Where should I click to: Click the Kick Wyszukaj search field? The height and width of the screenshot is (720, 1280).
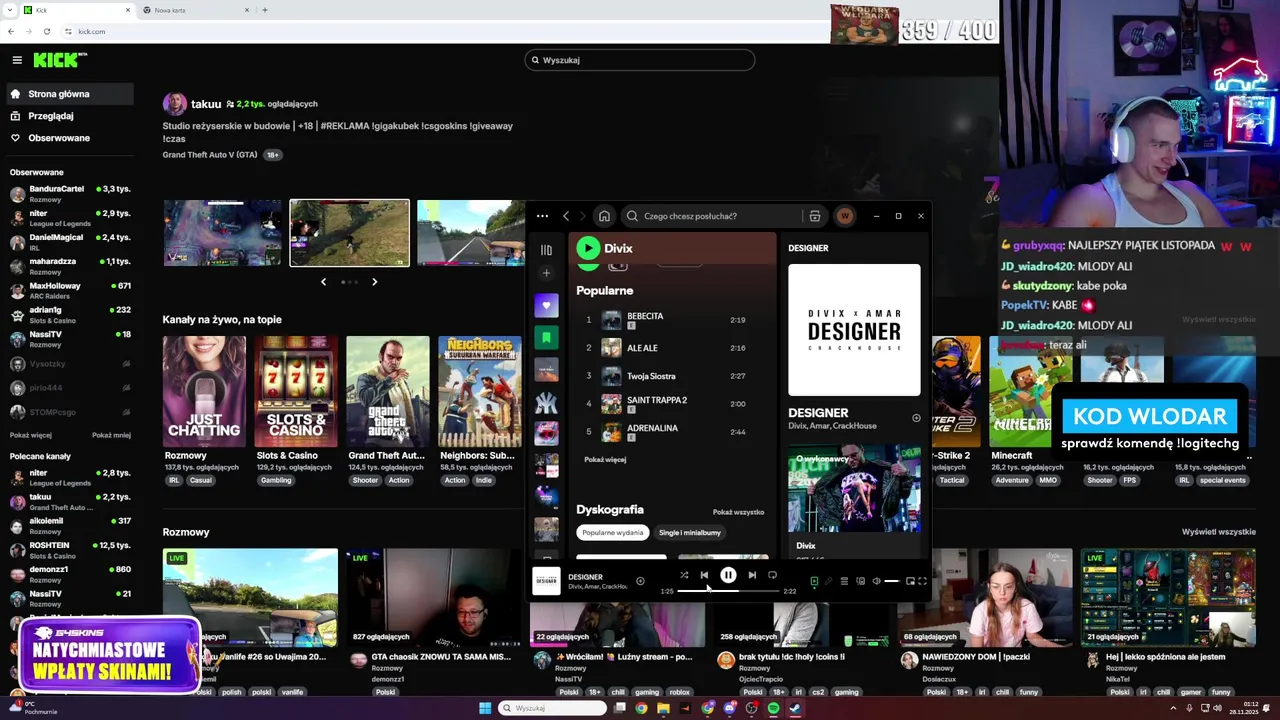(640, 60)
